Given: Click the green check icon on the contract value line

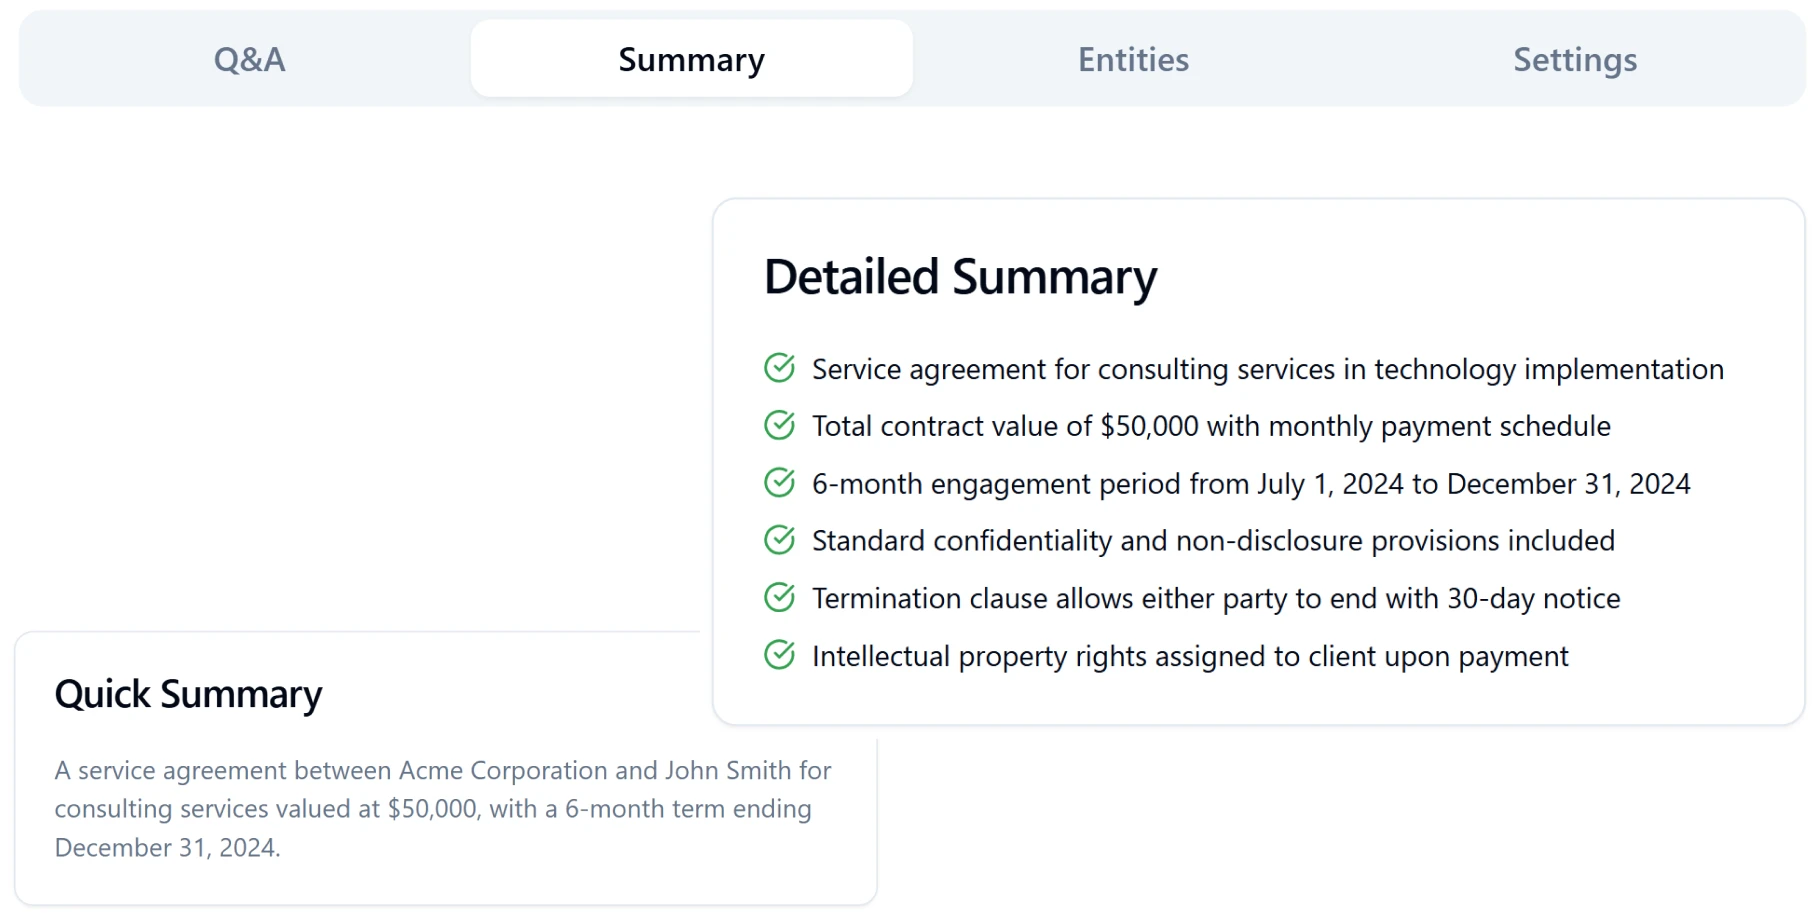Looking at the screenshot, I should click(780, 425).
